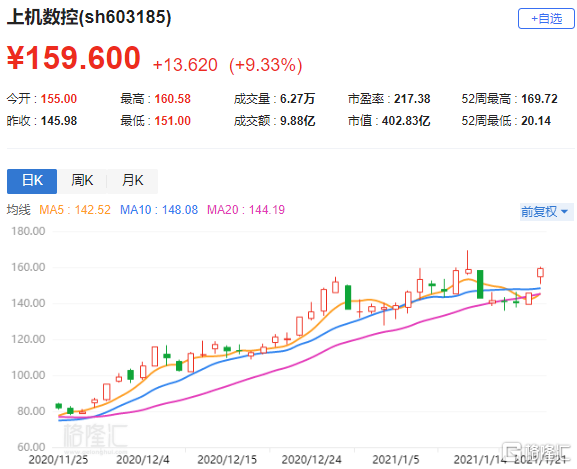Click the day high value 160.58
The width and height of the screenshot is (577, 469).
[173, 99]
